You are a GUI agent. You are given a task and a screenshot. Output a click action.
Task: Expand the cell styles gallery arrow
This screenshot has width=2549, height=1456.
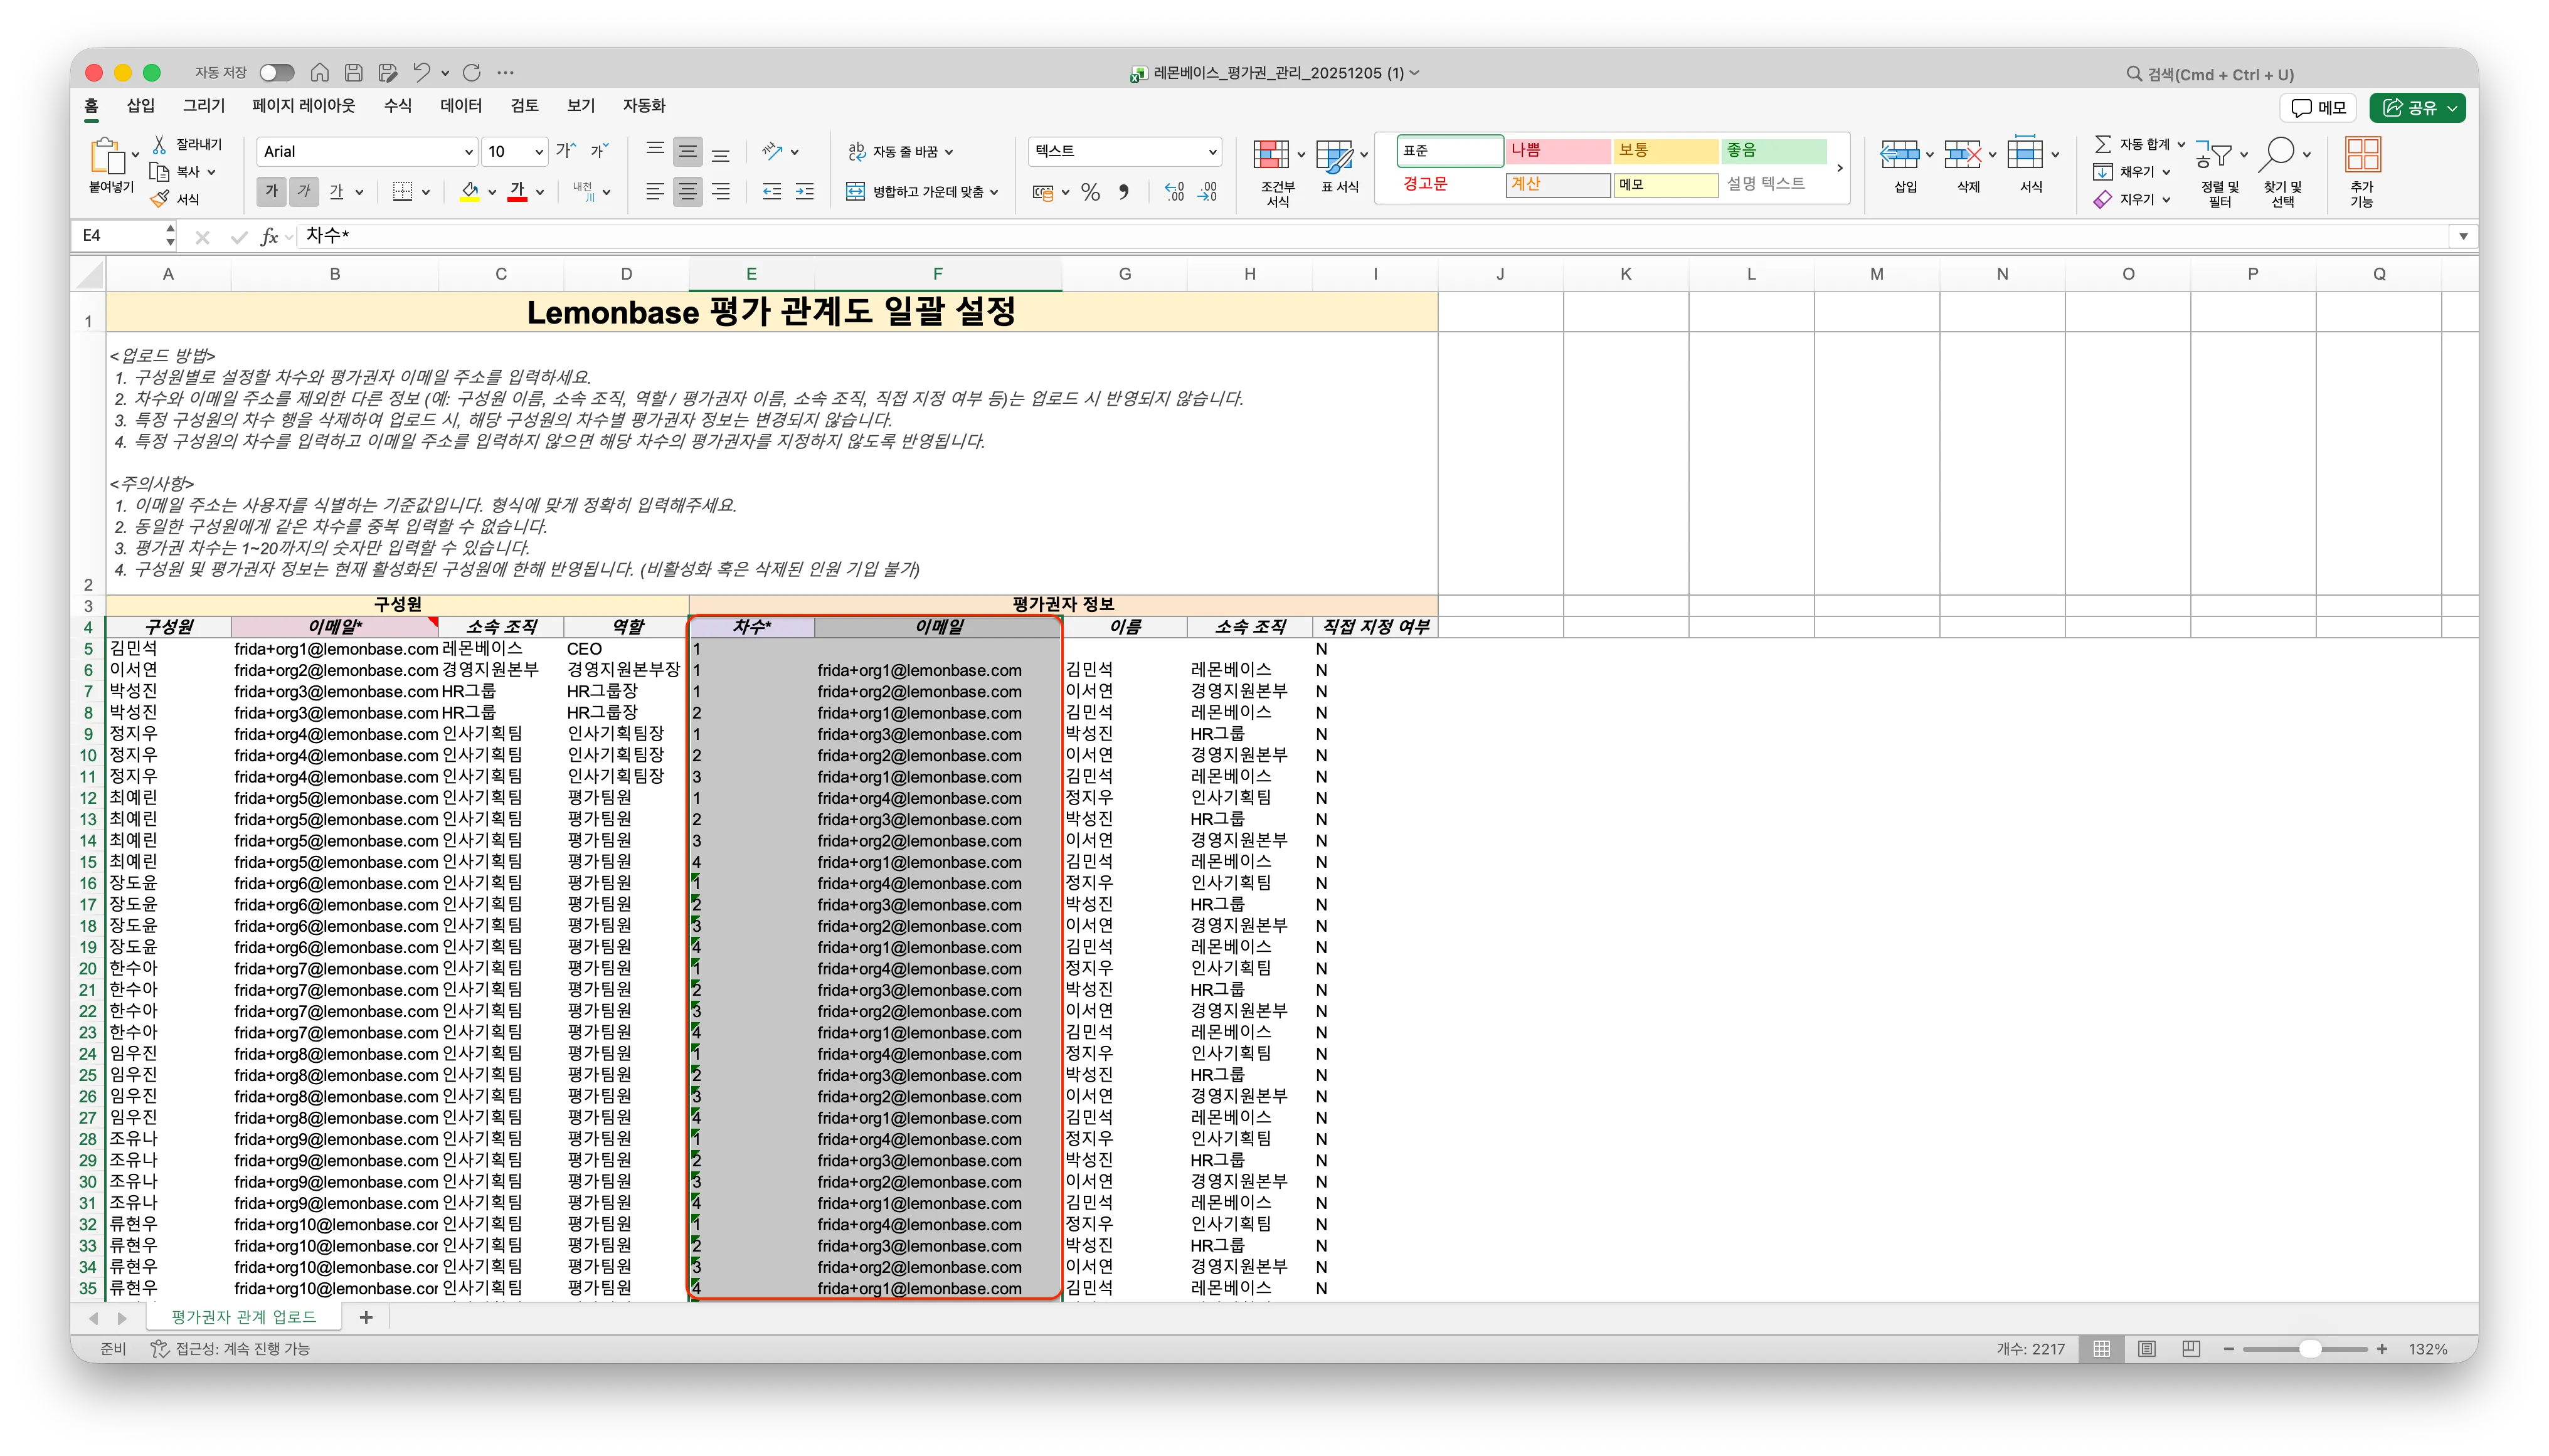[1839, 168]
